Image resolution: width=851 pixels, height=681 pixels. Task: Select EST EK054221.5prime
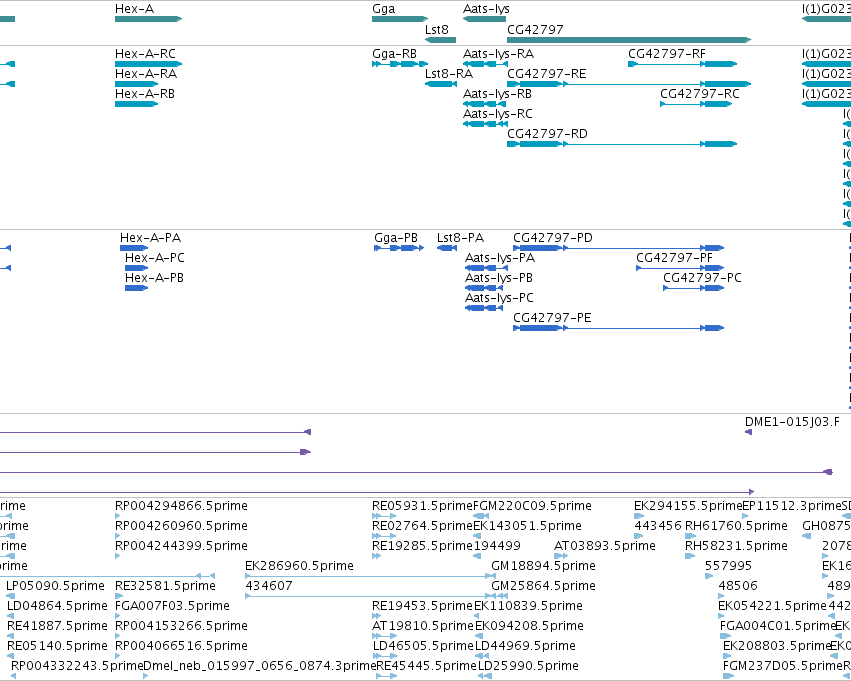721,616
